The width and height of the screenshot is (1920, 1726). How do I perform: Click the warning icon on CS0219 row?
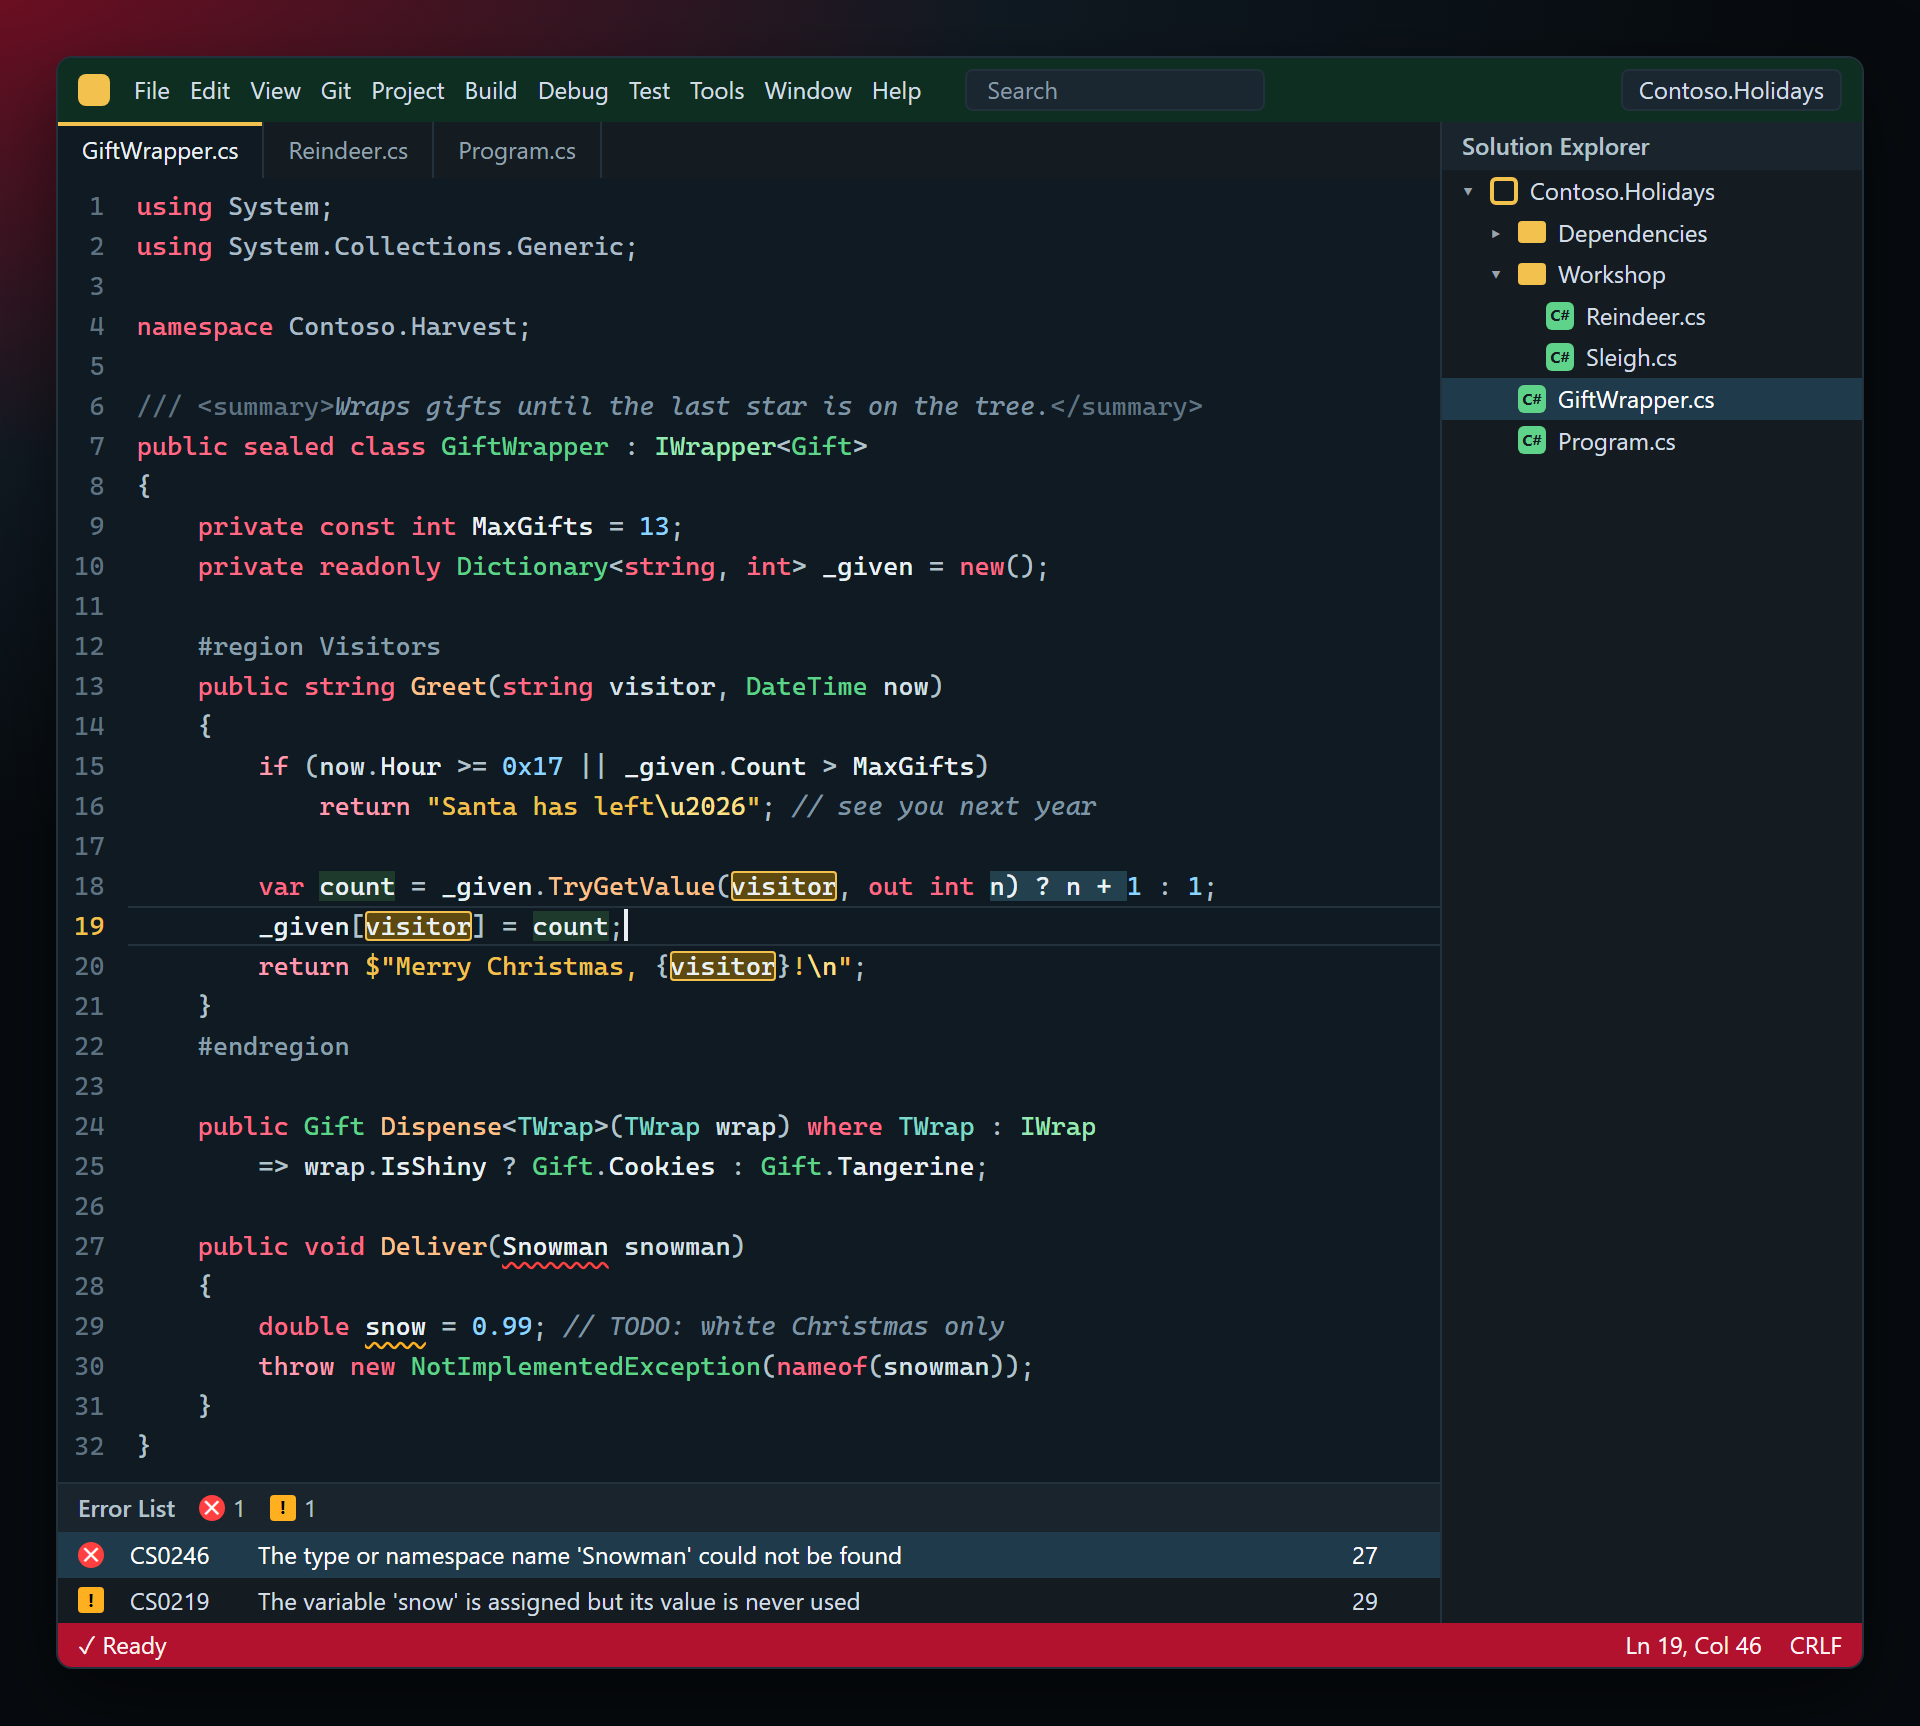coord(91,1601)
